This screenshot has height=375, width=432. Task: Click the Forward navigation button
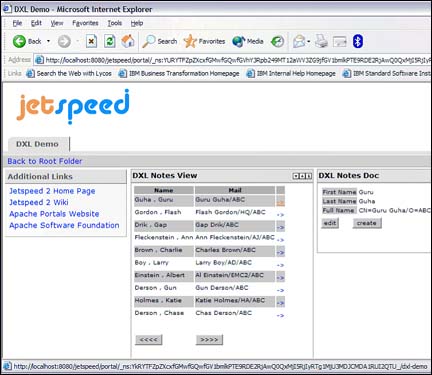coord(64,42)
